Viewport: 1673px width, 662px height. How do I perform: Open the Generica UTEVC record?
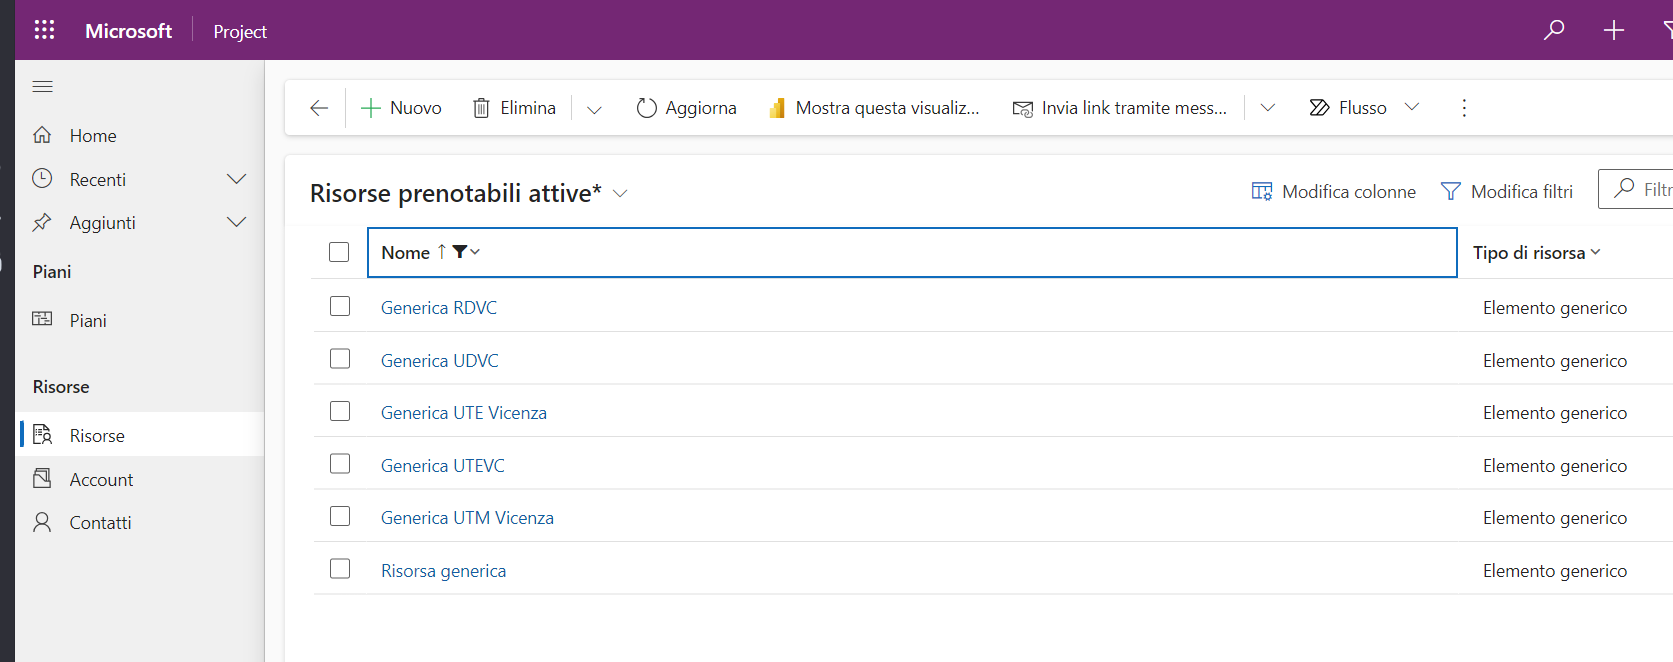[x=443, y=466]
